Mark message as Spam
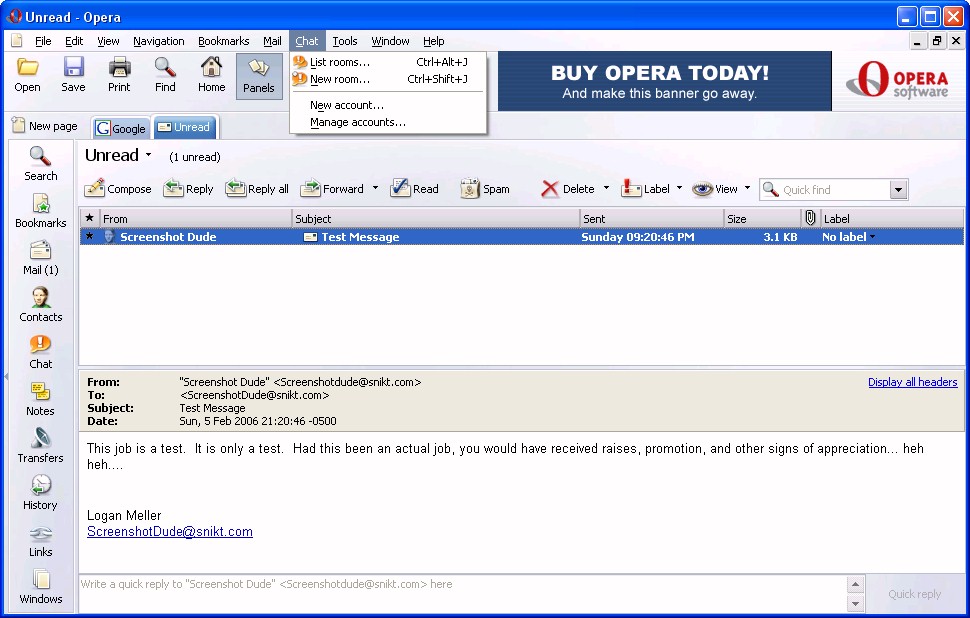 pyautogui.click(x=485, y=189)
